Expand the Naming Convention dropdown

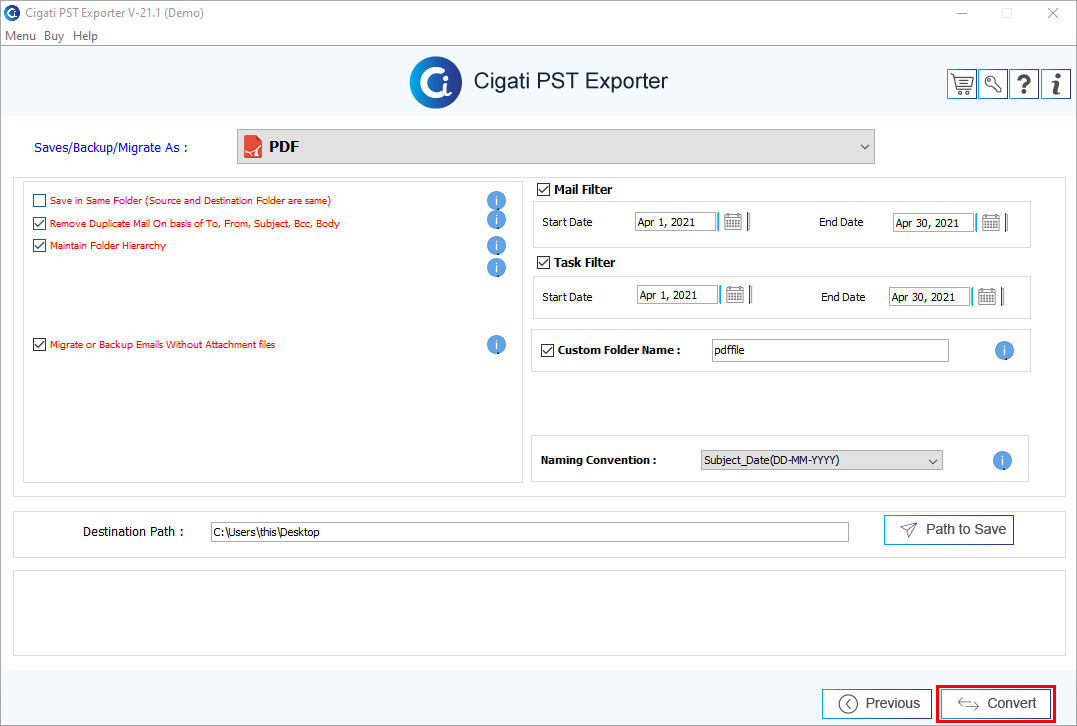821,460
